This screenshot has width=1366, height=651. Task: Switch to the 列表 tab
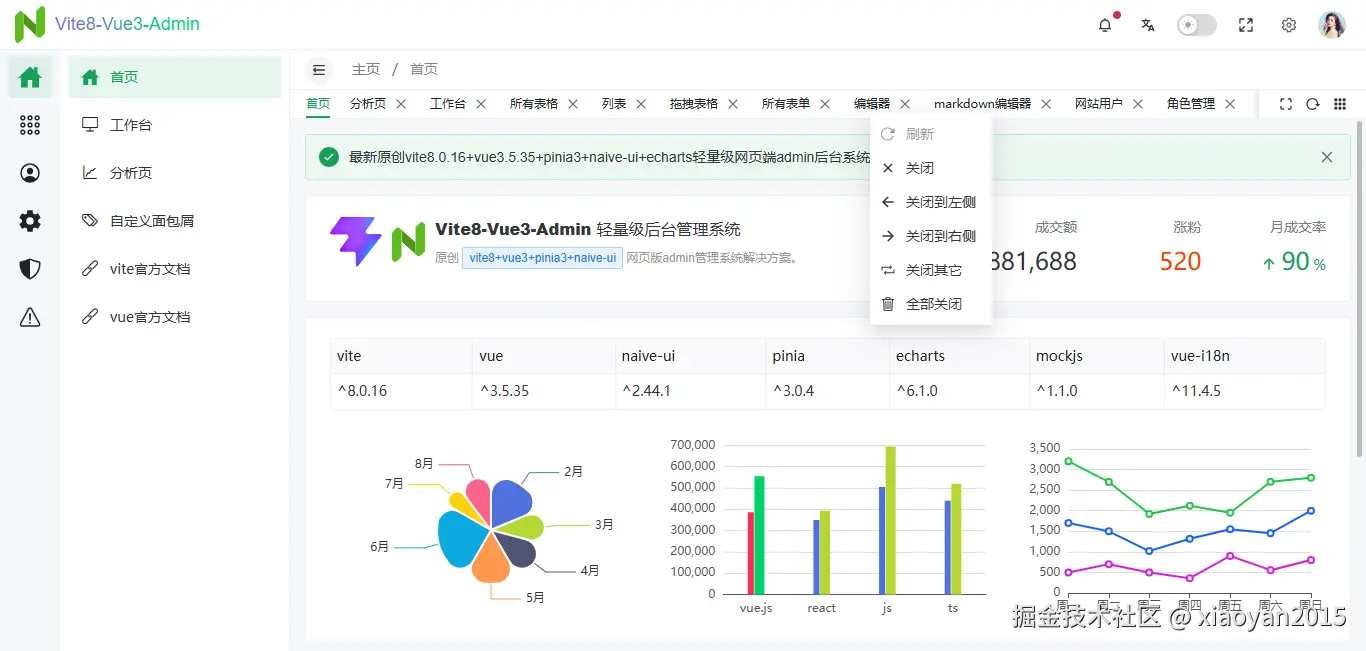click(x=614, y=103)
